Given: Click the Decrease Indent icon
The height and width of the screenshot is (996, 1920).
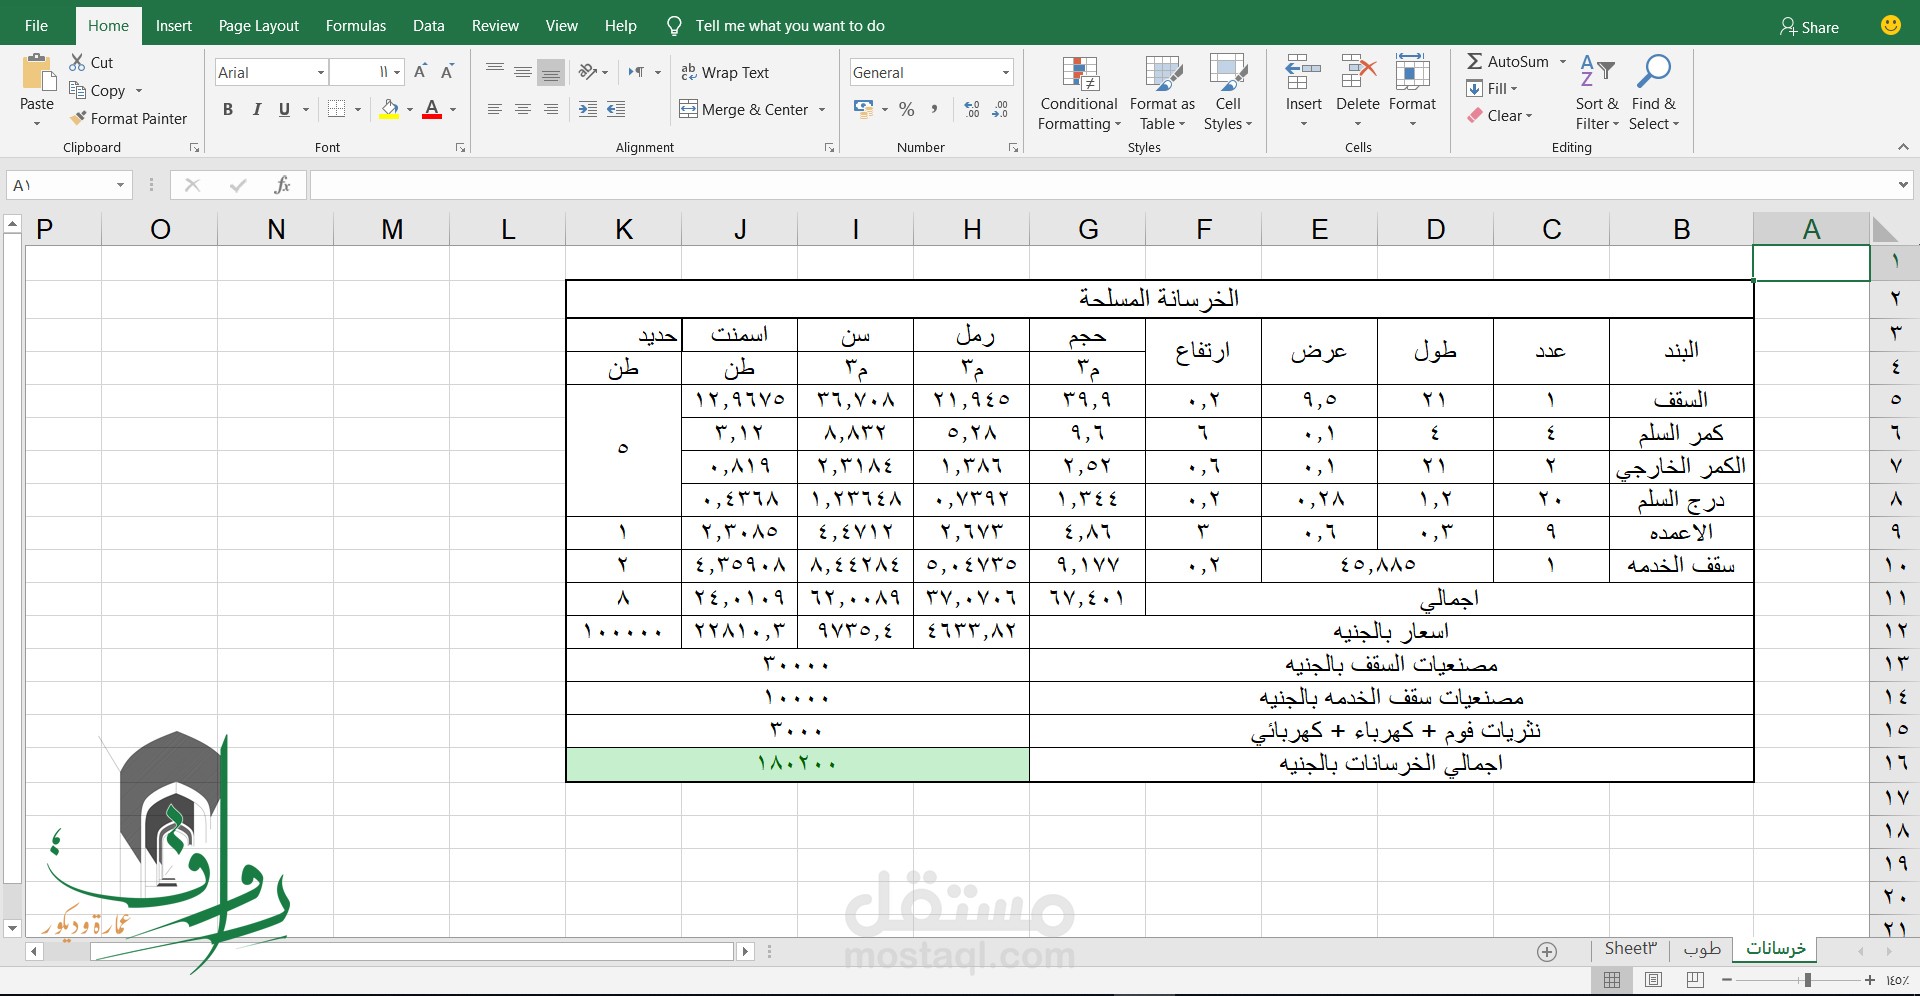Looking at the screenshot, I should tap(588, 109).
